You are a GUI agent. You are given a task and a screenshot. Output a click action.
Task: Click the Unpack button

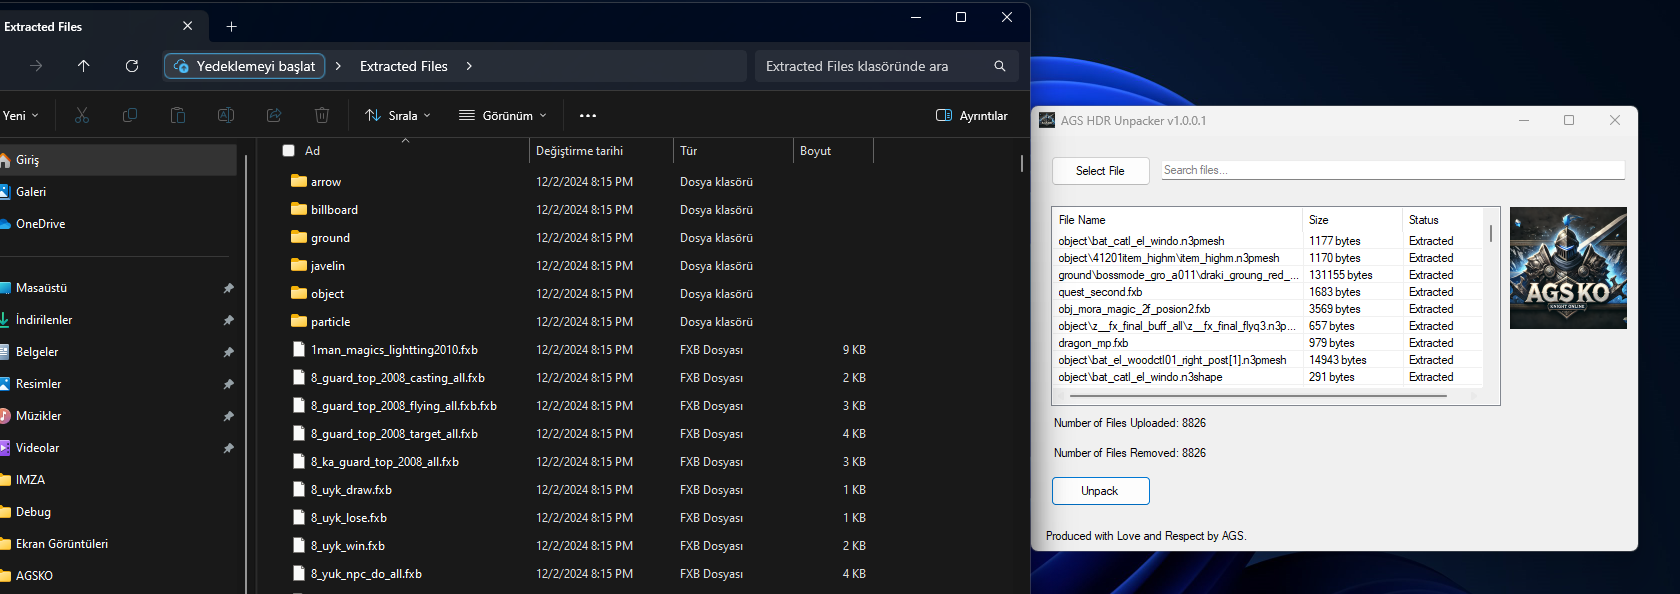(x=1100, y=491)
